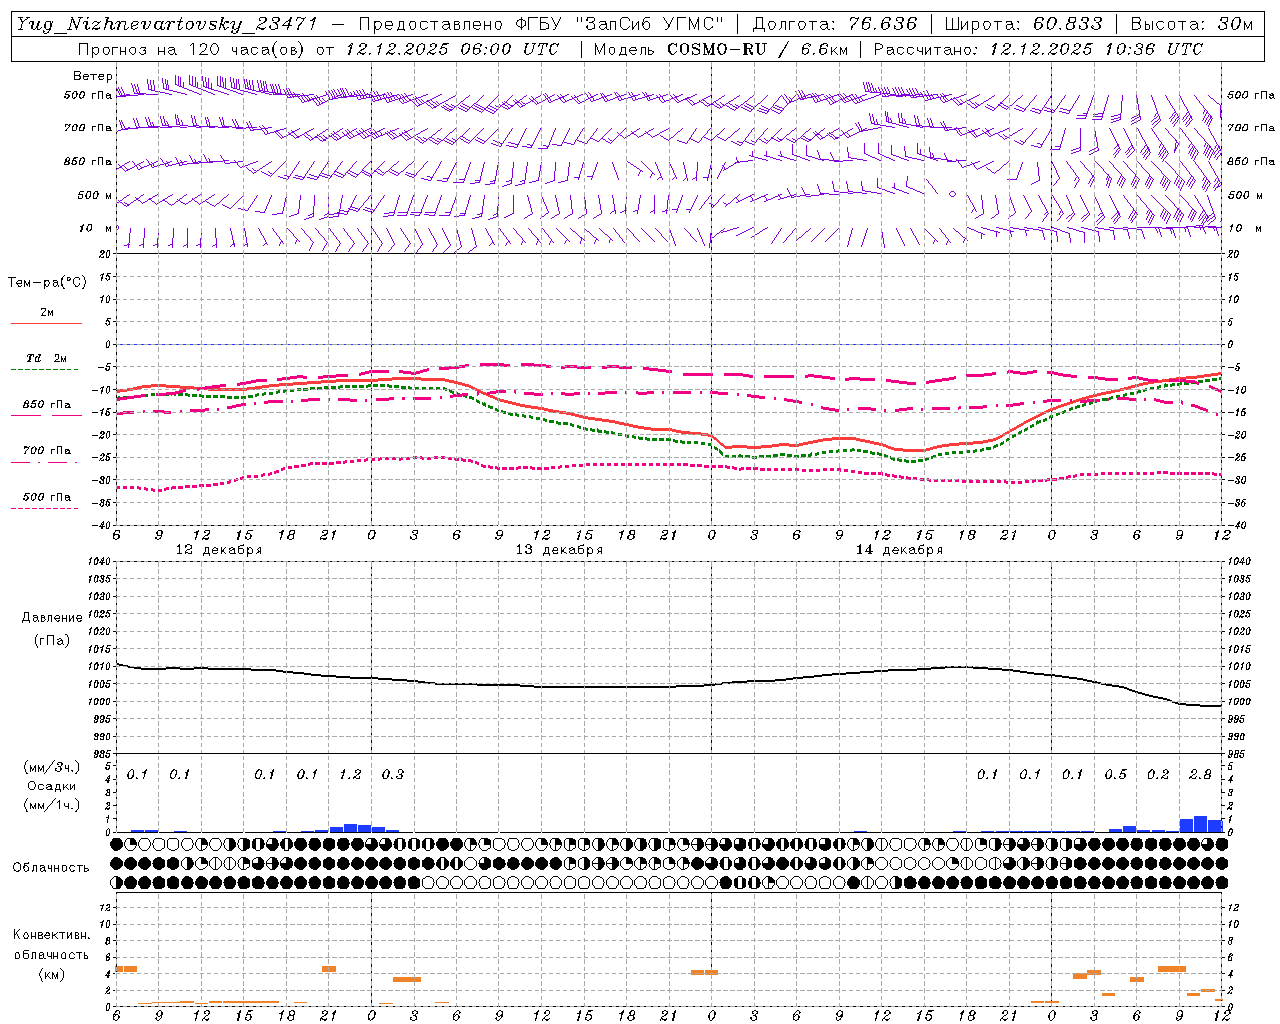Click the 10 м wind level label on left
Image resolution: width=1280 pixels, height=1024 pixels.
point(96,228)
